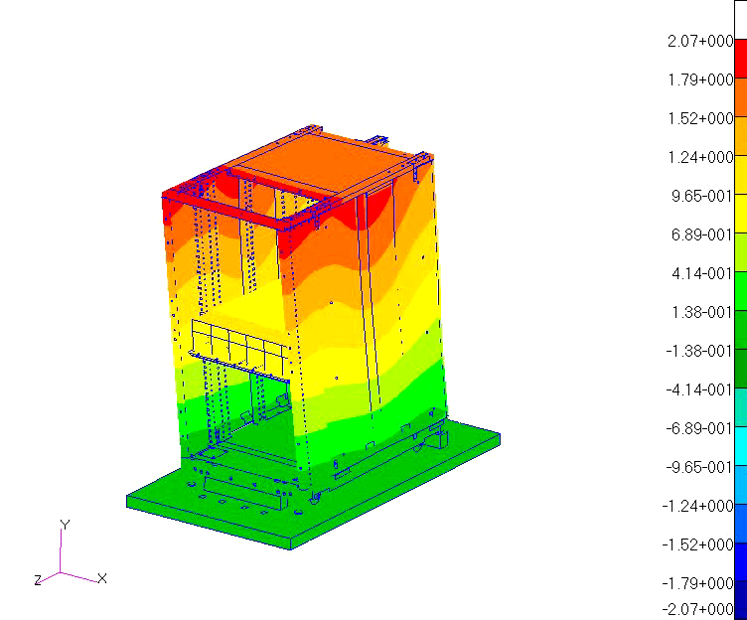Click the X axis label on triad
Screen dimensions: 747x620
[102, 578]
